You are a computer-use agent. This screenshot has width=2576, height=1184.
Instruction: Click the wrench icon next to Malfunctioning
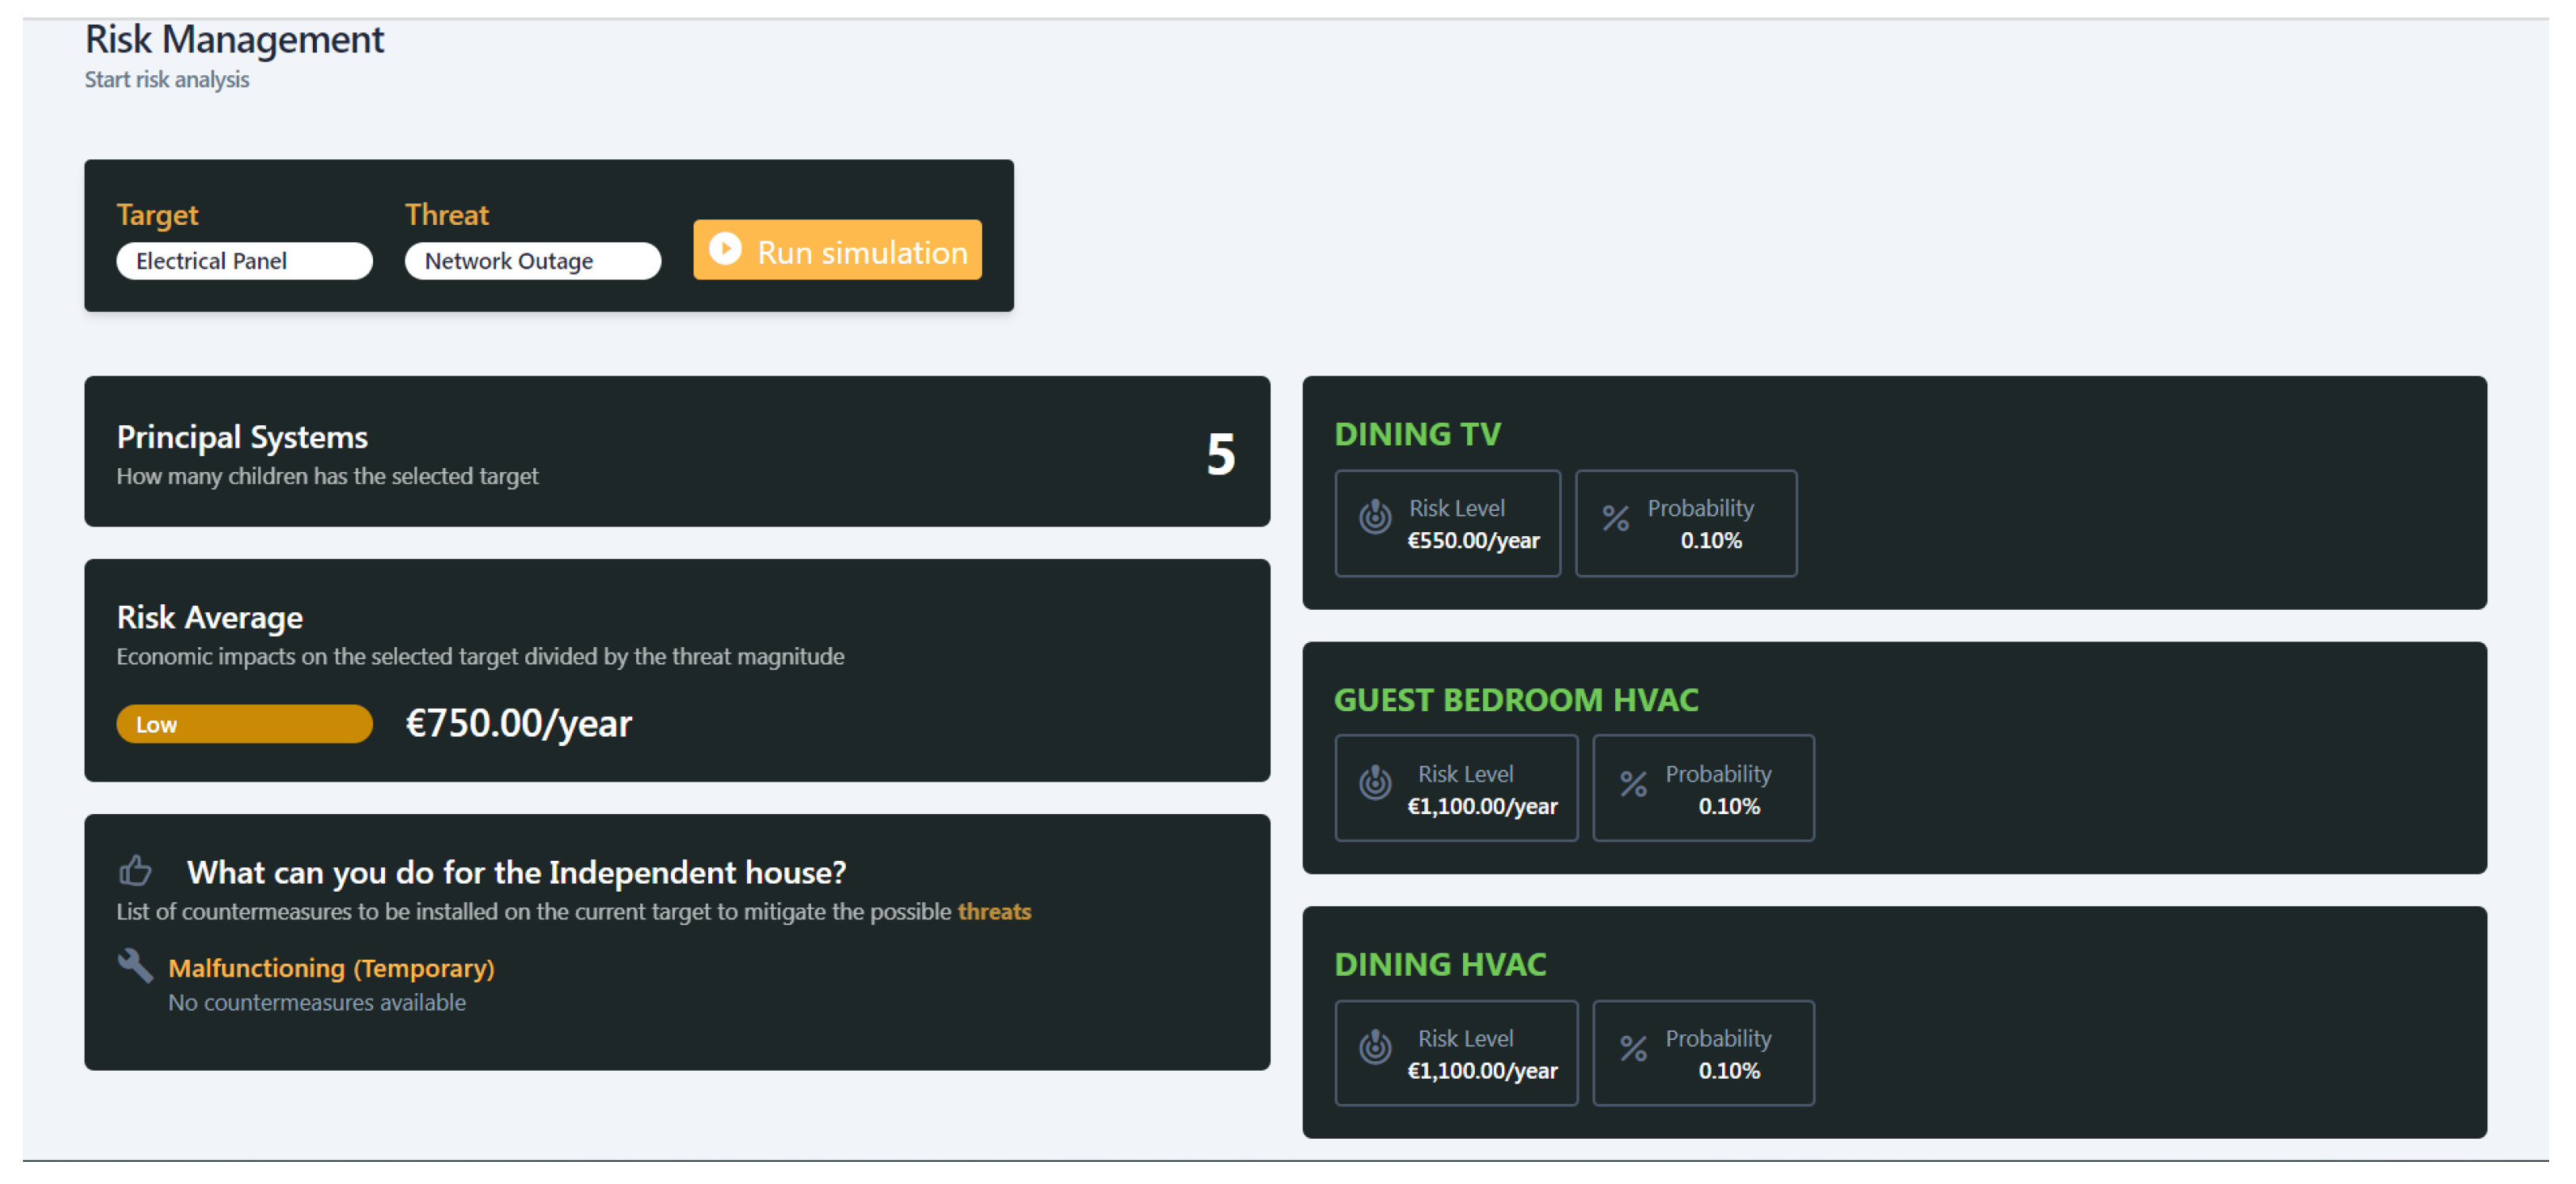(x=135, y=965)
